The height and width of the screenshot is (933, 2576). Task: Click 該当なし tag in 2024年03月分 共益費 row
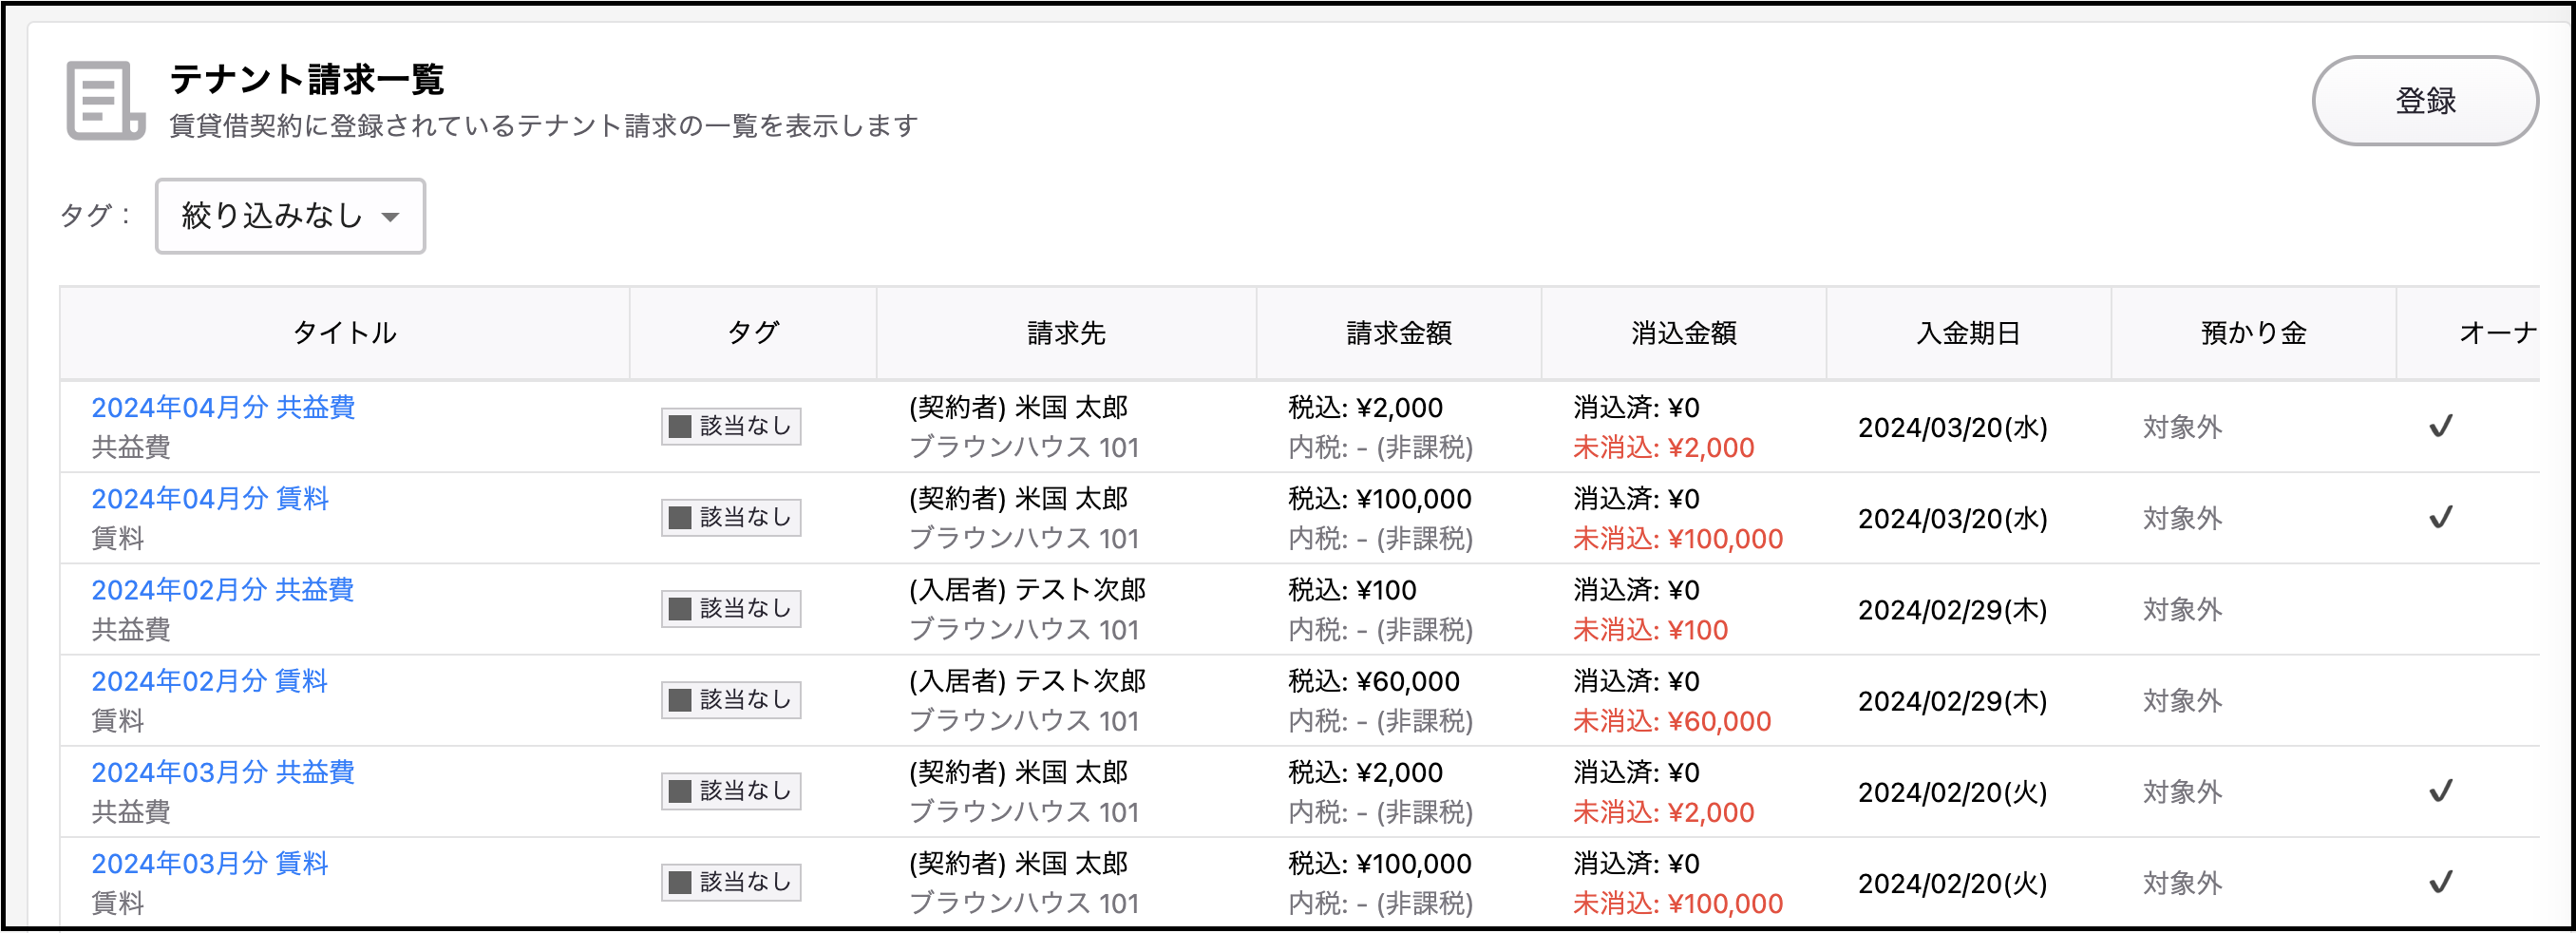[x=731, y=790]
